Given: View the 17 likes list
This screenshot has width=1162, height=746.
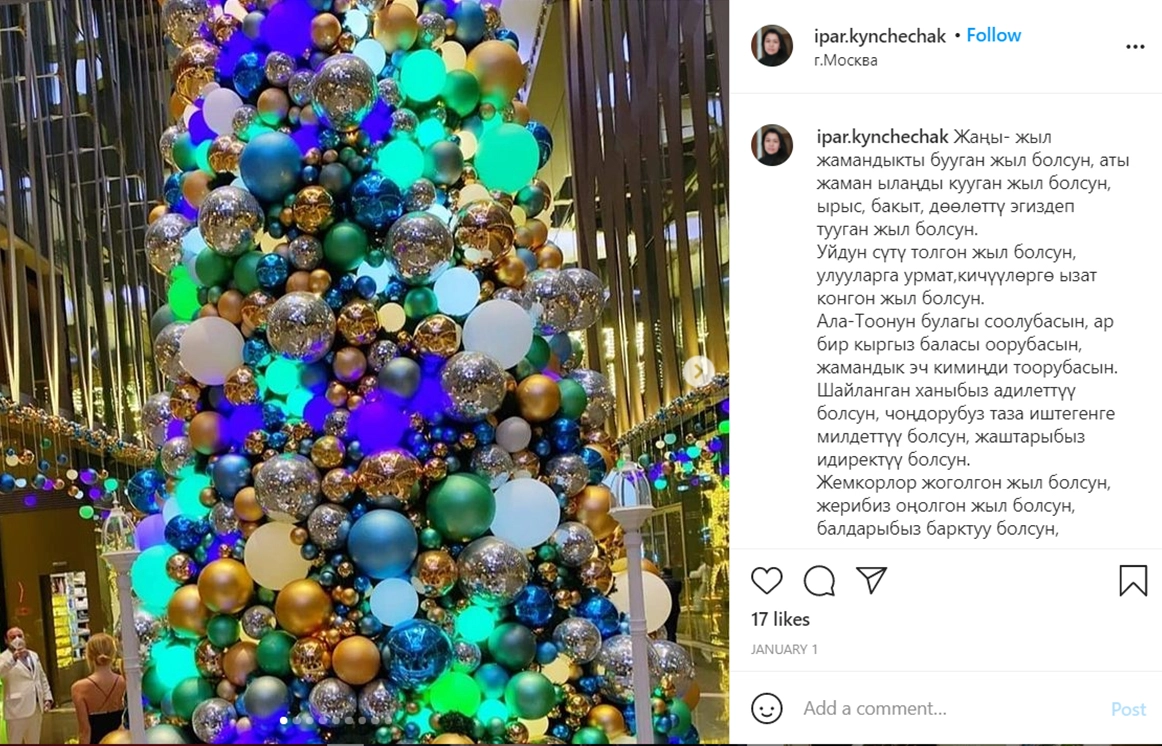Looking at the screenshot, I should pyautogui.click(x=780, y=619).
